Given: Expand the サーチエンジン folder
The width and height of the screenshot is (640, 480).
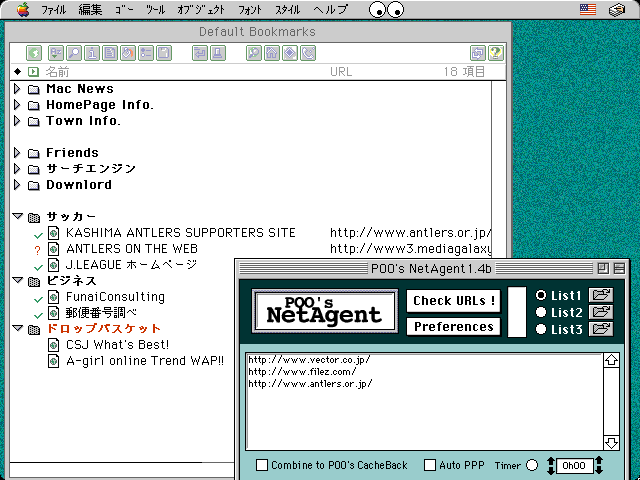Looking at the screenshot, I should [x=17, y=169].
